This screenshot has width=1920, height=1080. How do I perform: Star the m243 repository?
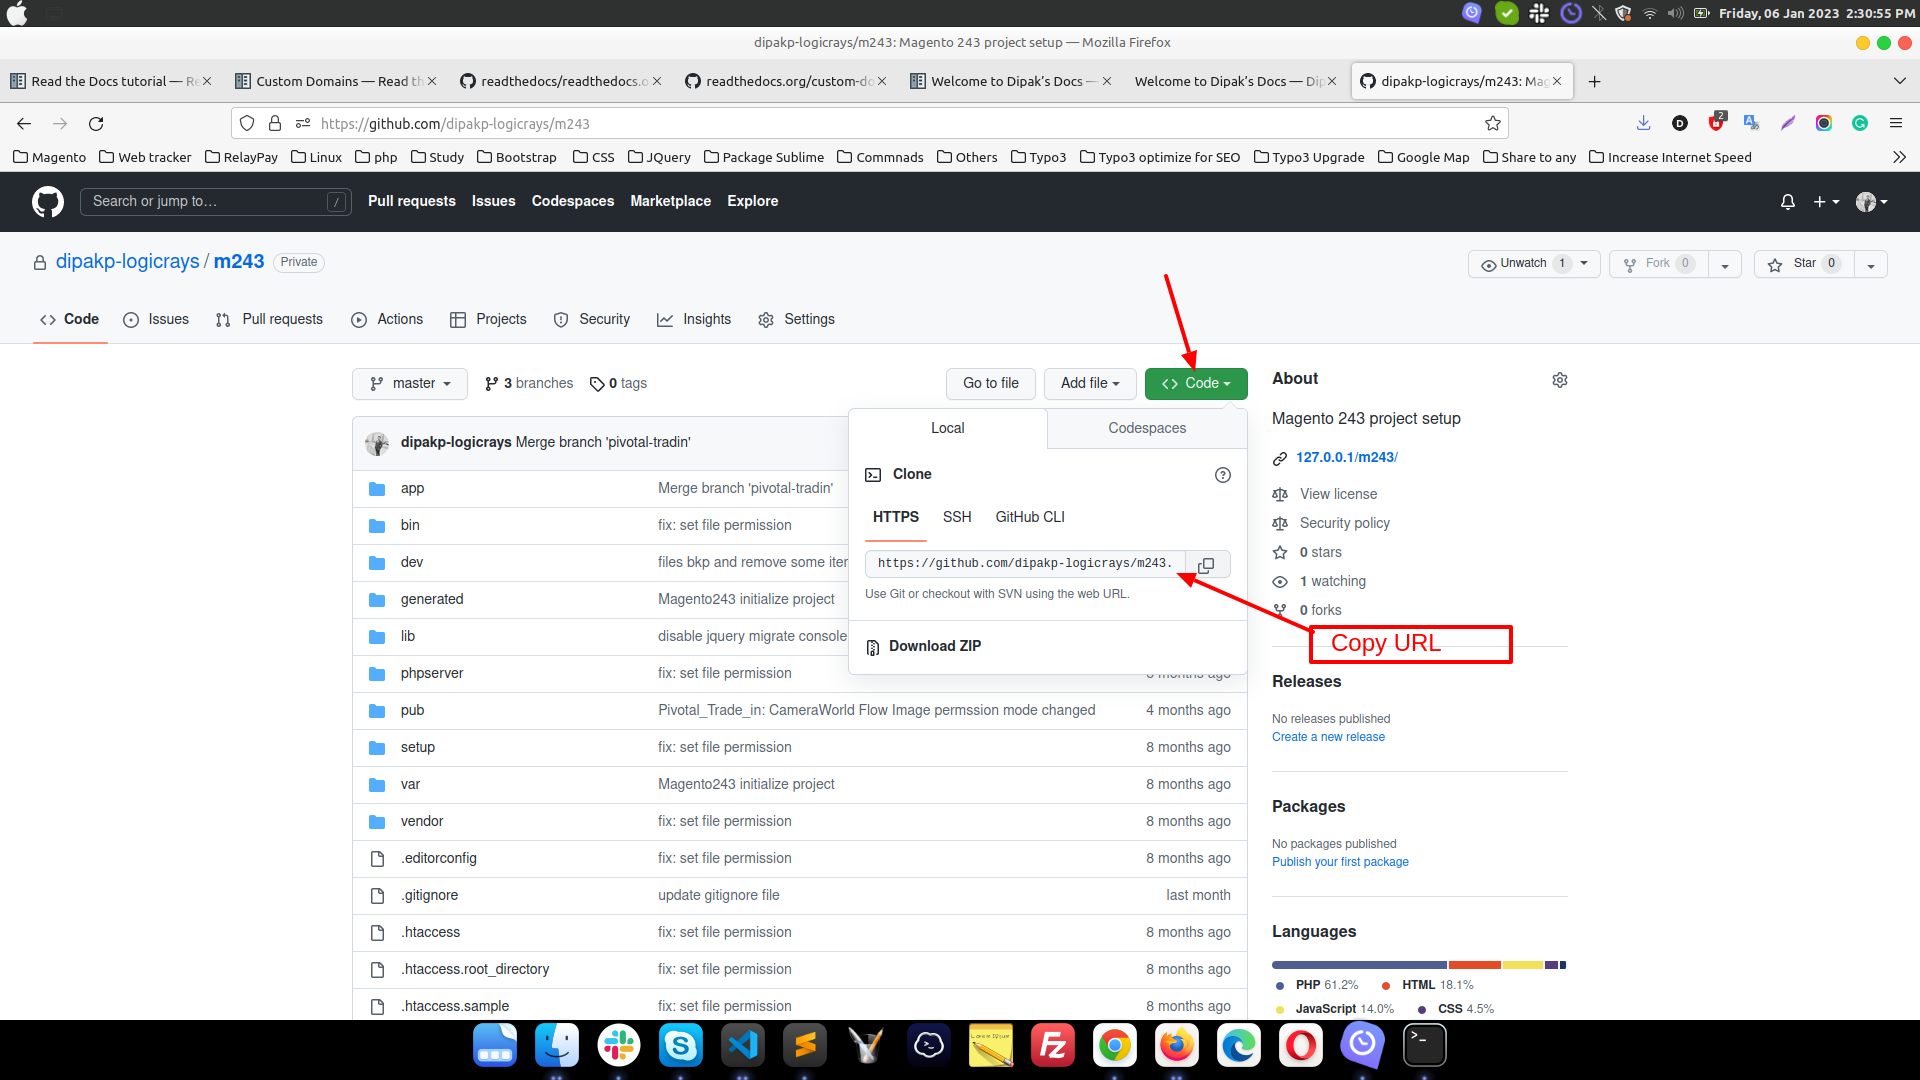pyautogui.click(x=1805, y=264)
